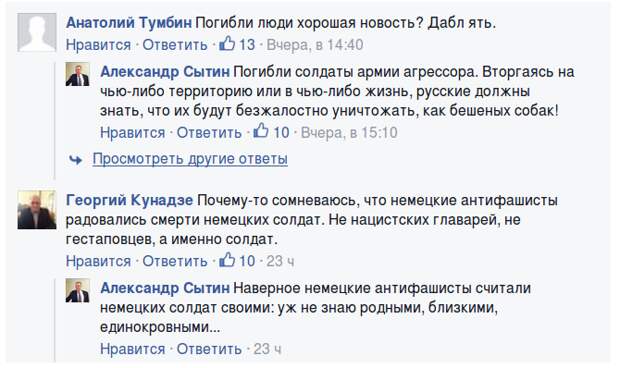
Task: Click Ответить under the 'единокровными' reply
Action: pyautogui.click(x=209, y=349)
